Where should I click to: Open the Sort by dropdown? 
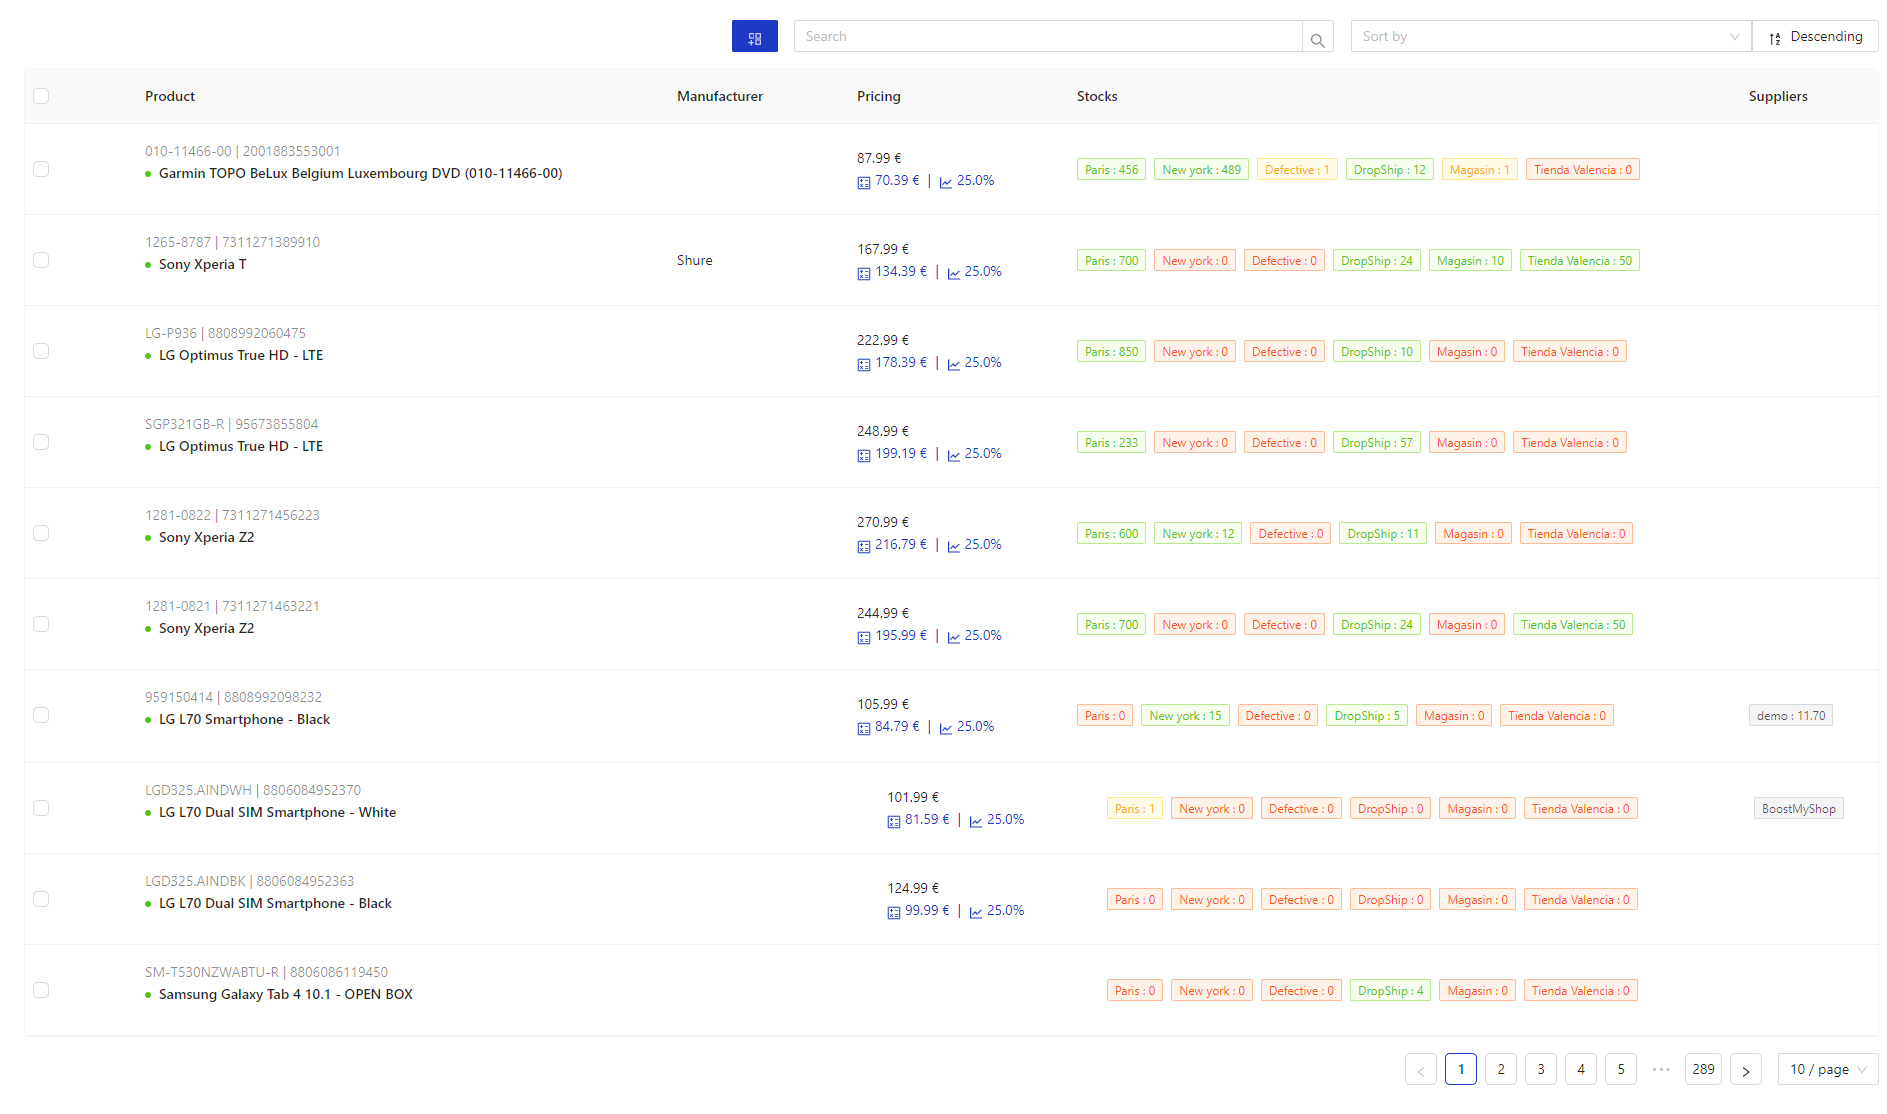pyautogui.click(x=1550, y=37)
